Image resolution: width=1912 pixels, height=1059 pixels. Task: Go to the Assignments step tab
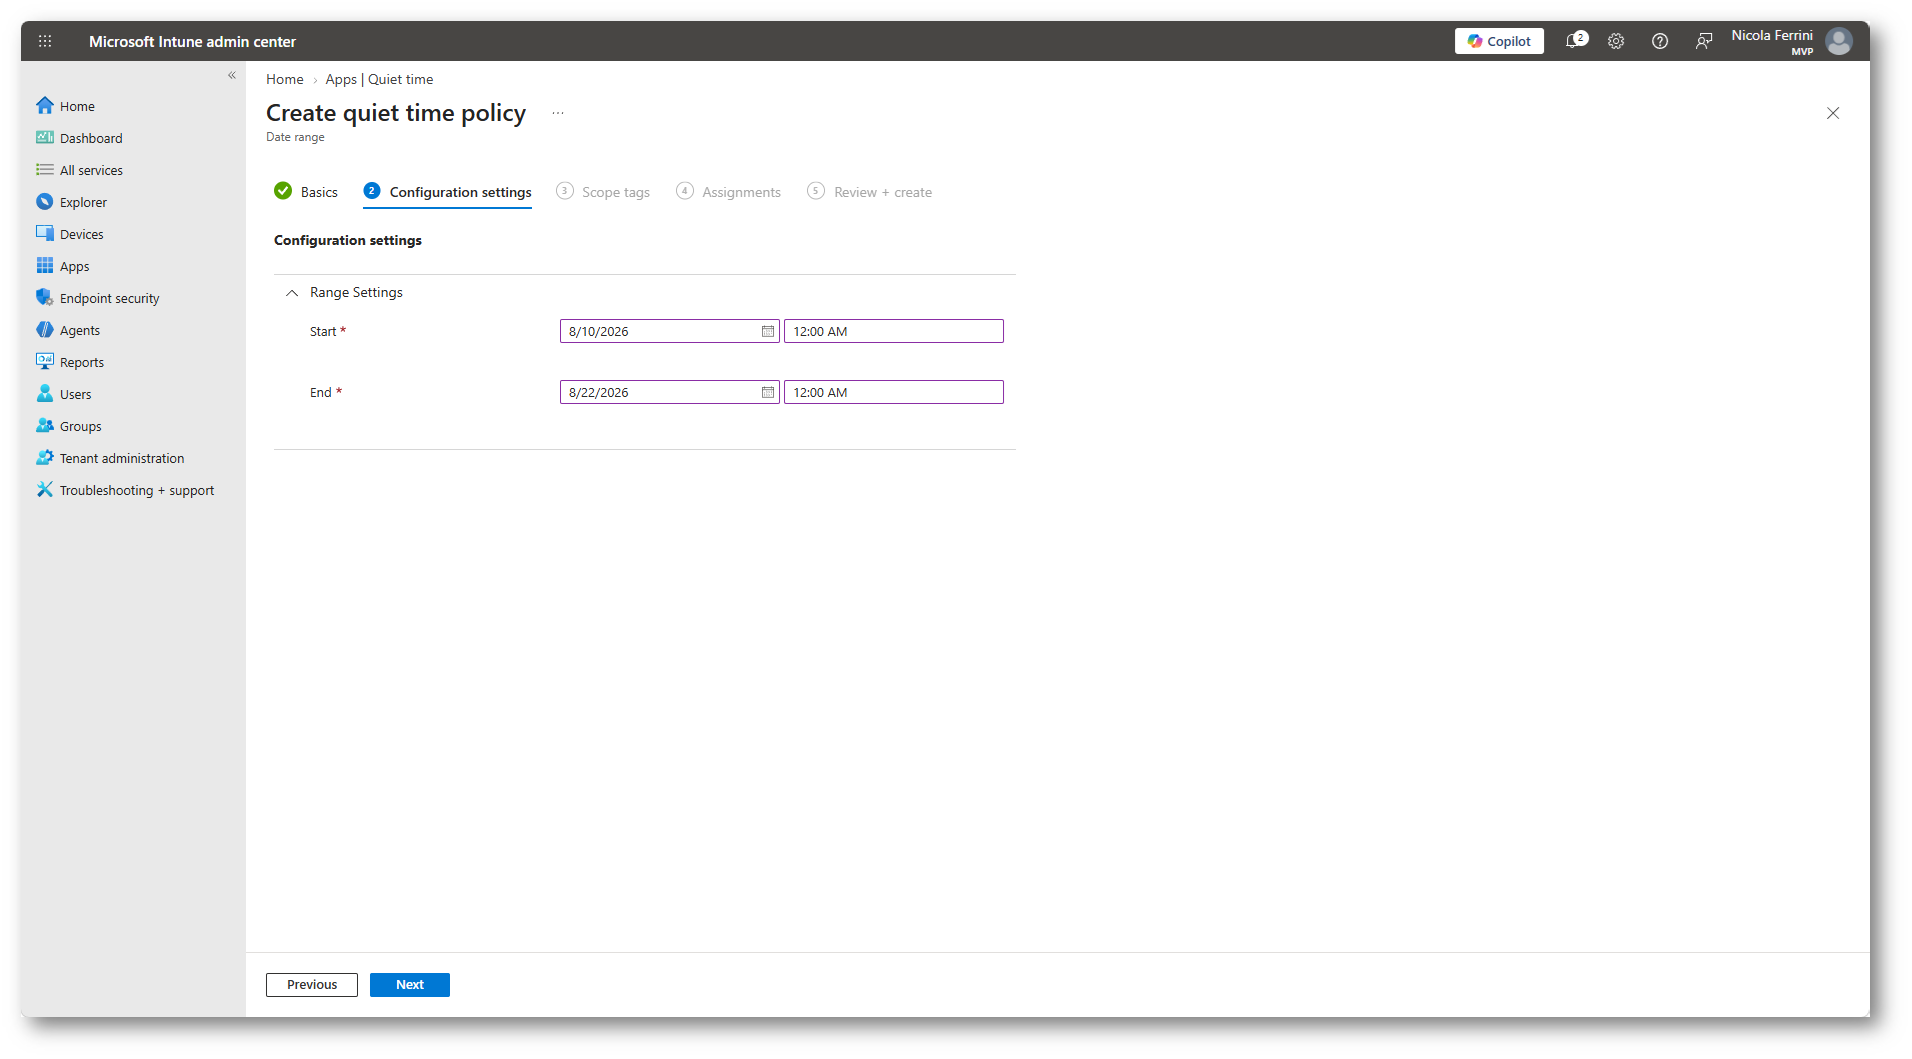(x=728, y=192)
